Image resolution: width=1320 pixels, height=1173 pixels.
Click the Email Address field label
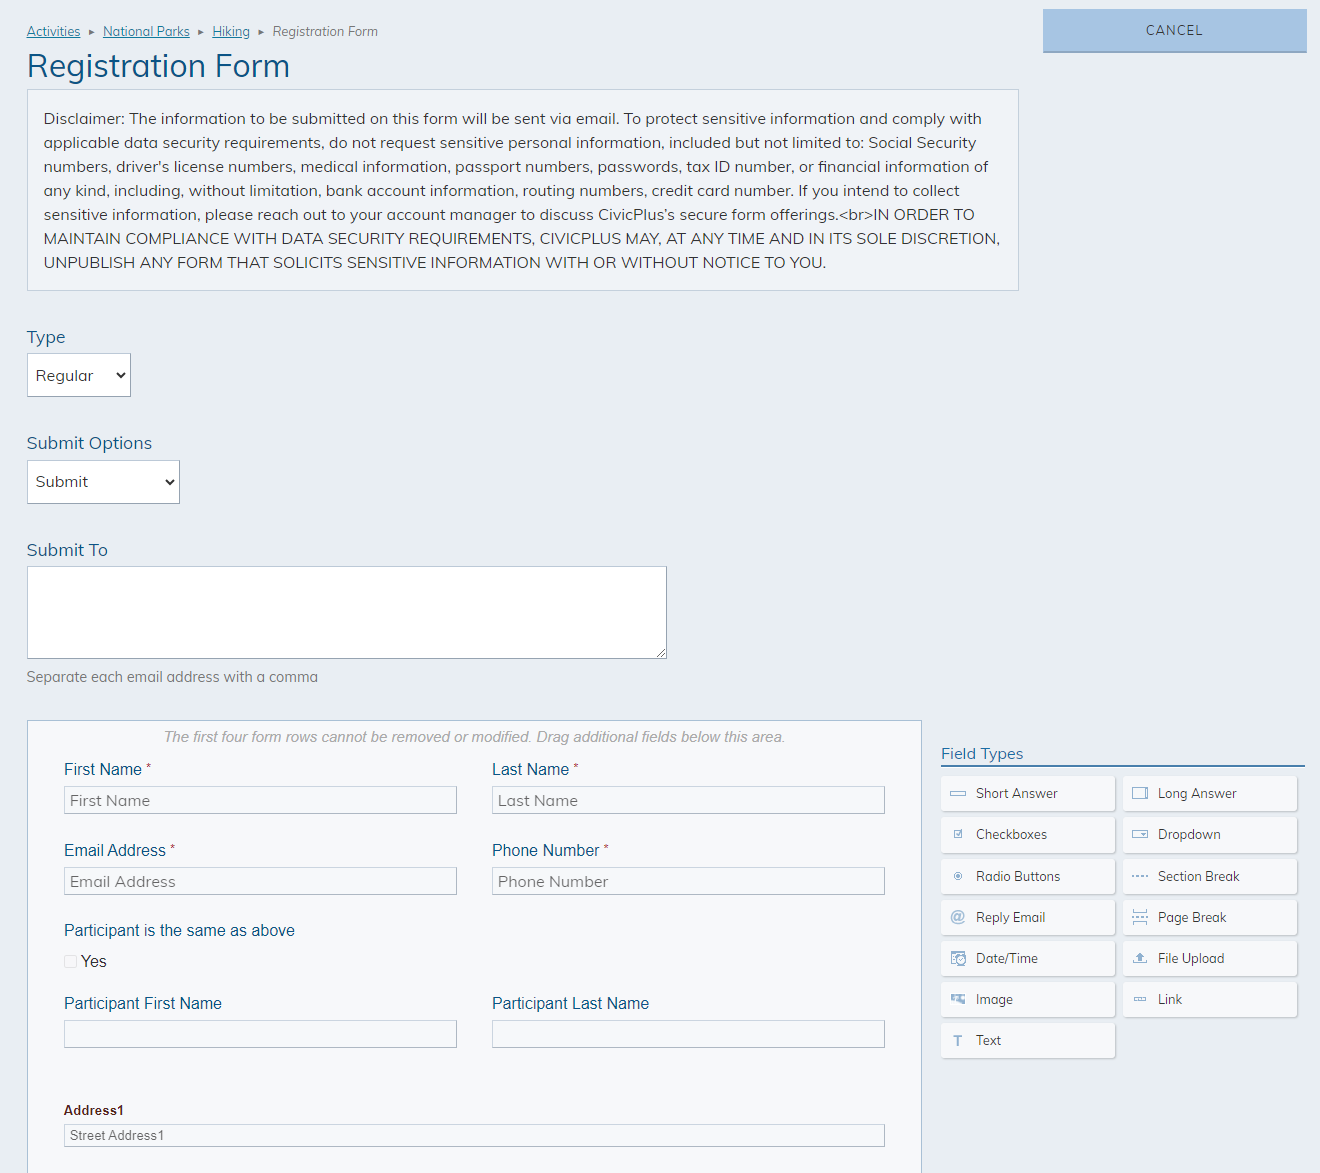coord(115,850)
